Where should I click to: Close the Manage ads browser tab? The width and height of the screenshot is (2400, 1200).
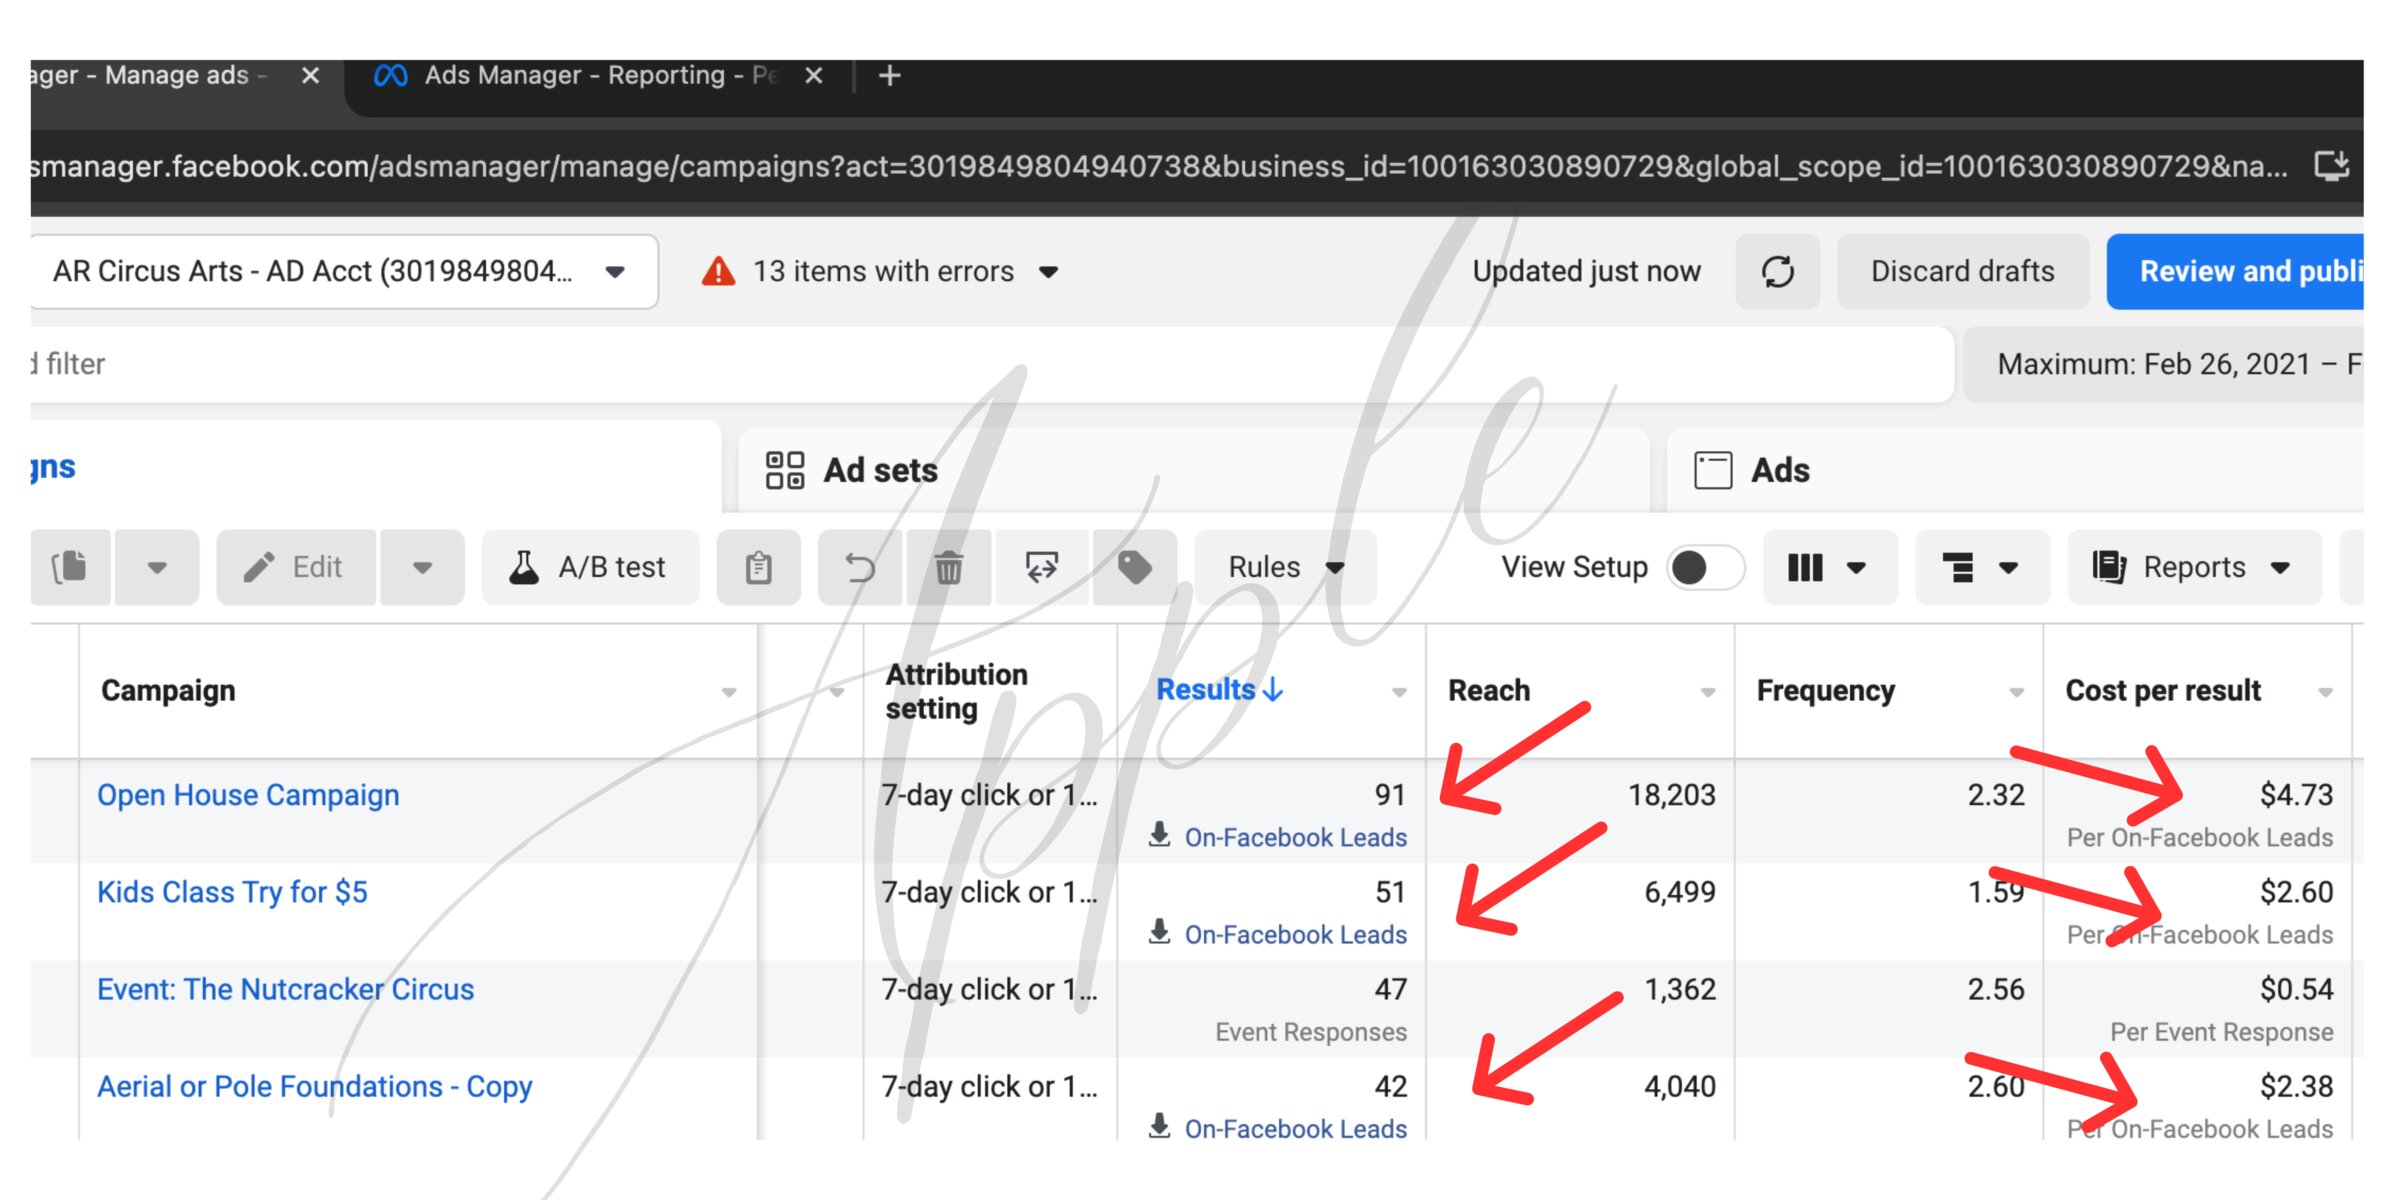pos(310,76)
